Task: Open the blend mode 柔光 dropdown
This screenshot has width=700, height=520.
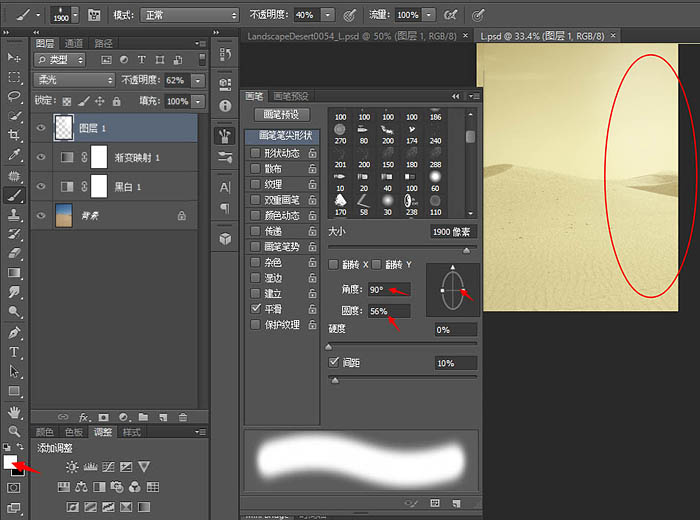Action: 72,80
